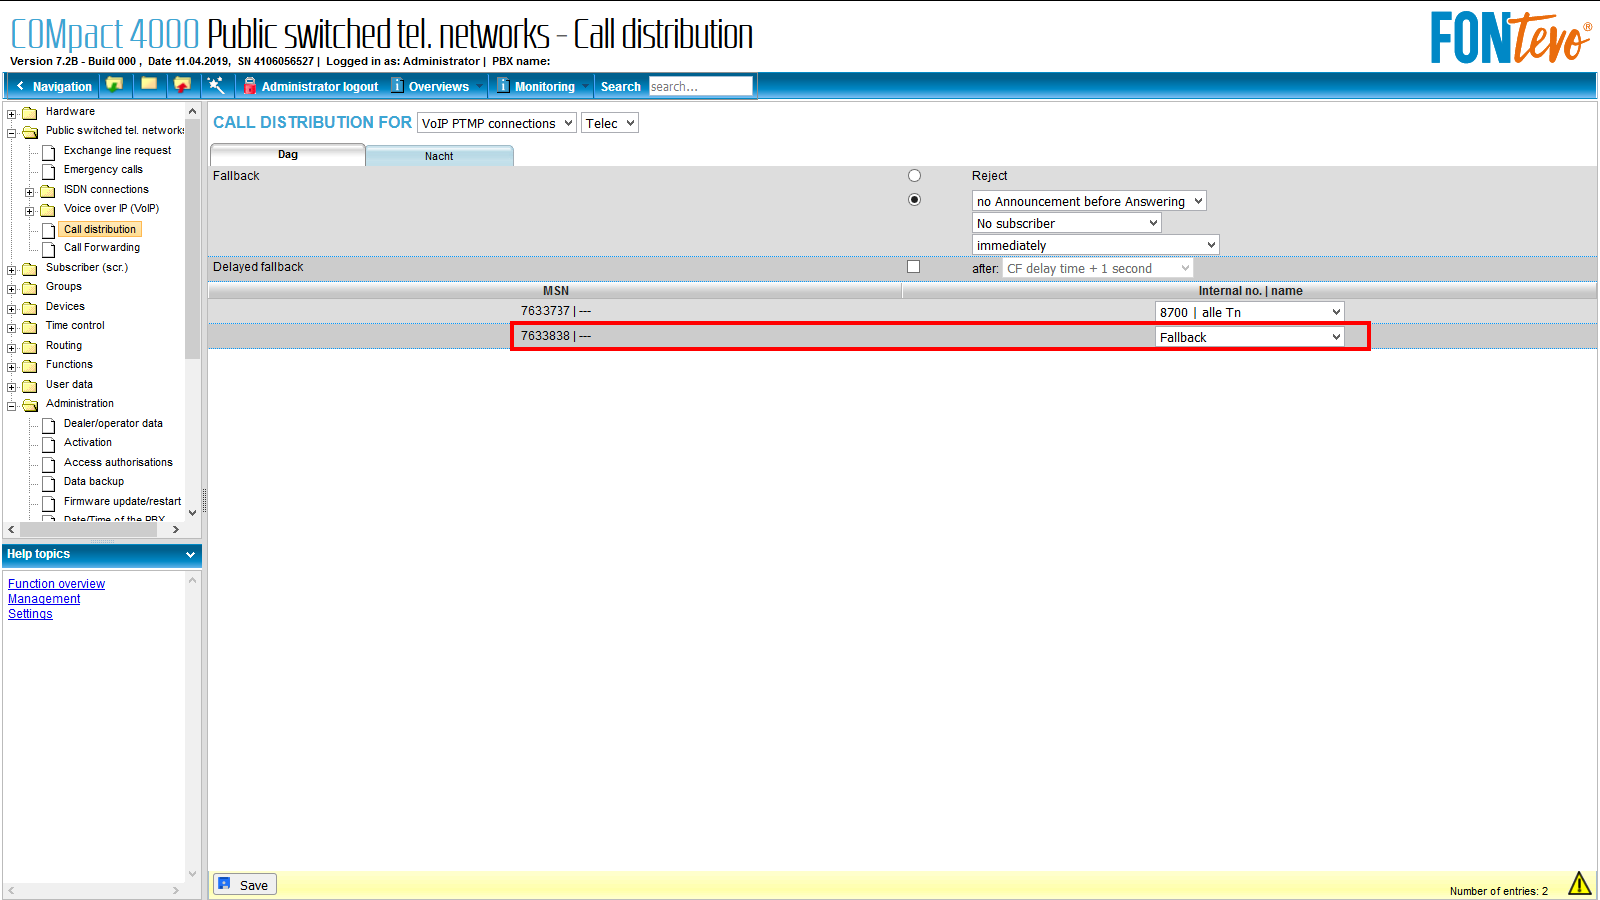Enable the Delayed fallback checkbox
This screenshot has width=1600, height=900.
(x=913, y=267)
